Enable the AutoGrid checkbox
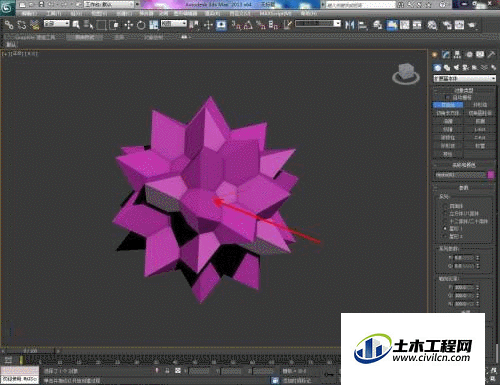The height and width of the screenshot is (385, 500). [x=448, y=98]
